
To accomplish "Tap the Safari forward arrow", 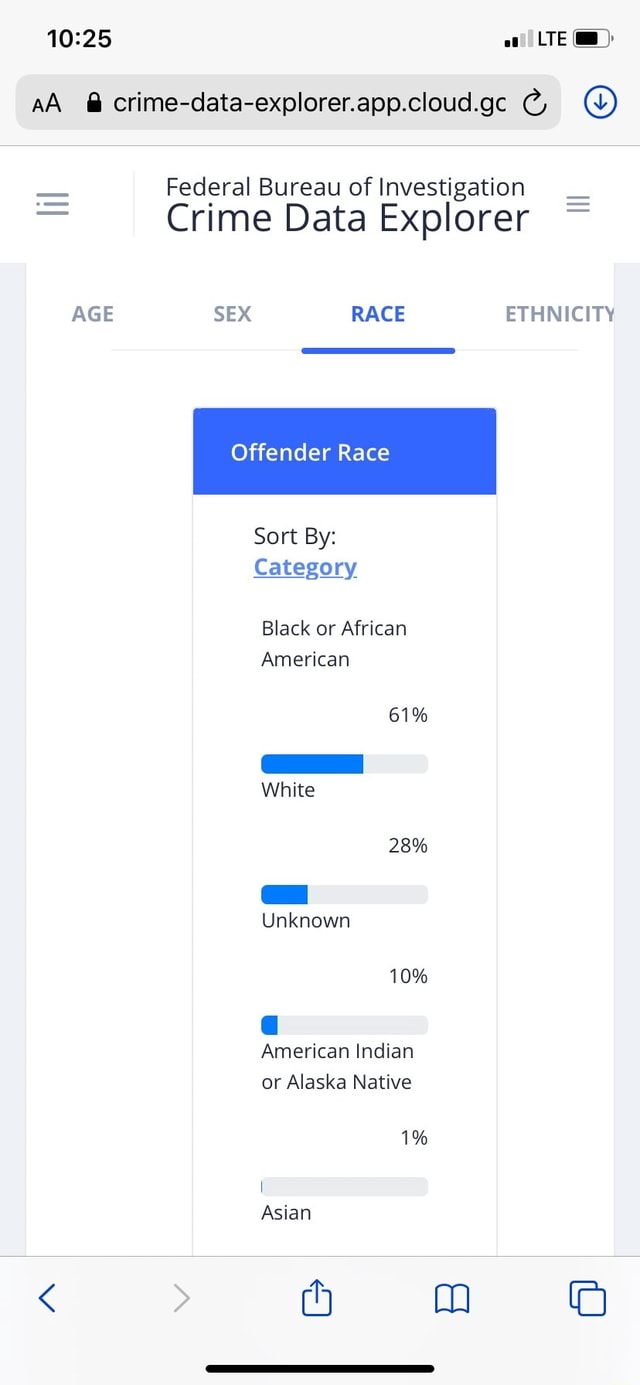I will coord(181,1297).
